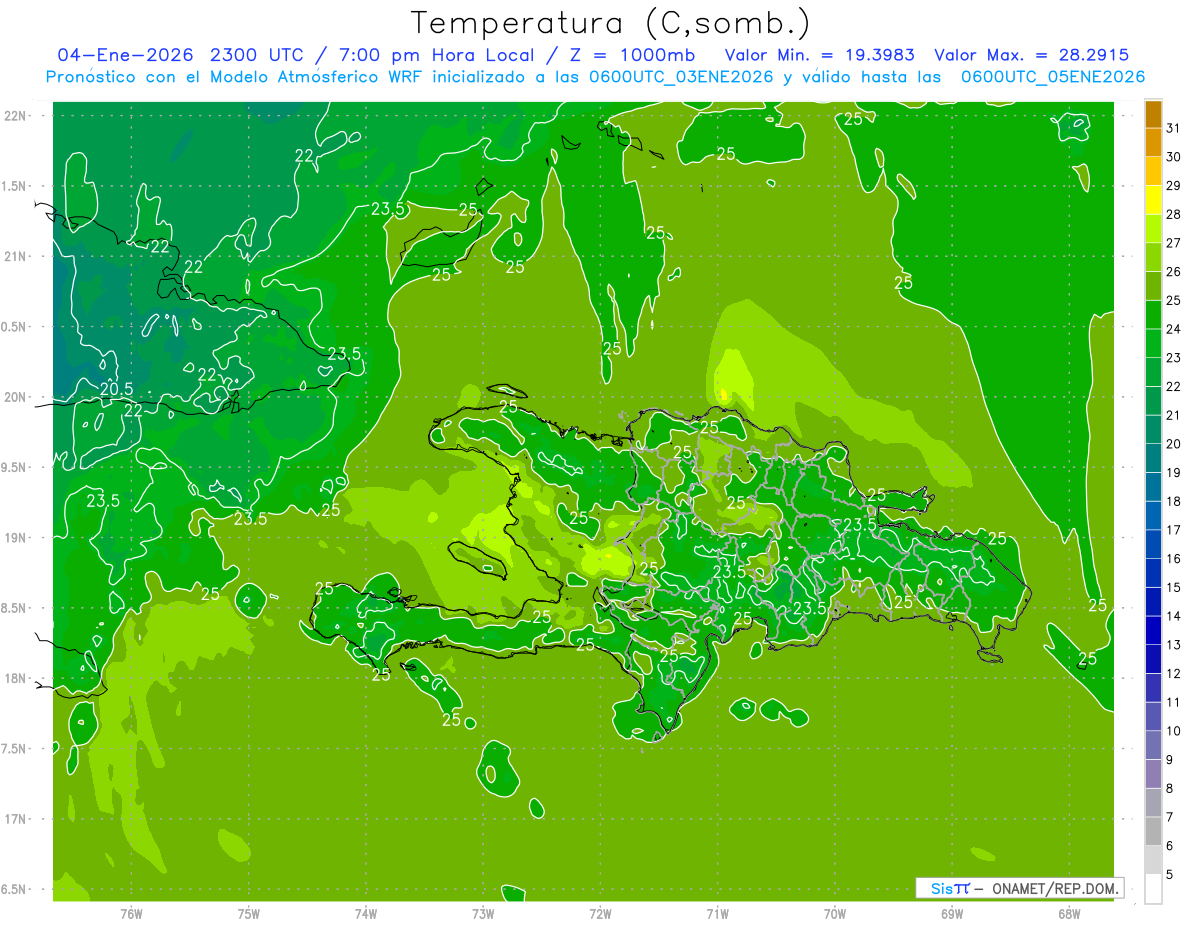Viewport: 1200px width, 927px height.
Task: Click the colorbar scale label '5'
Action: pyautogui.click(x=1170, y=875)
